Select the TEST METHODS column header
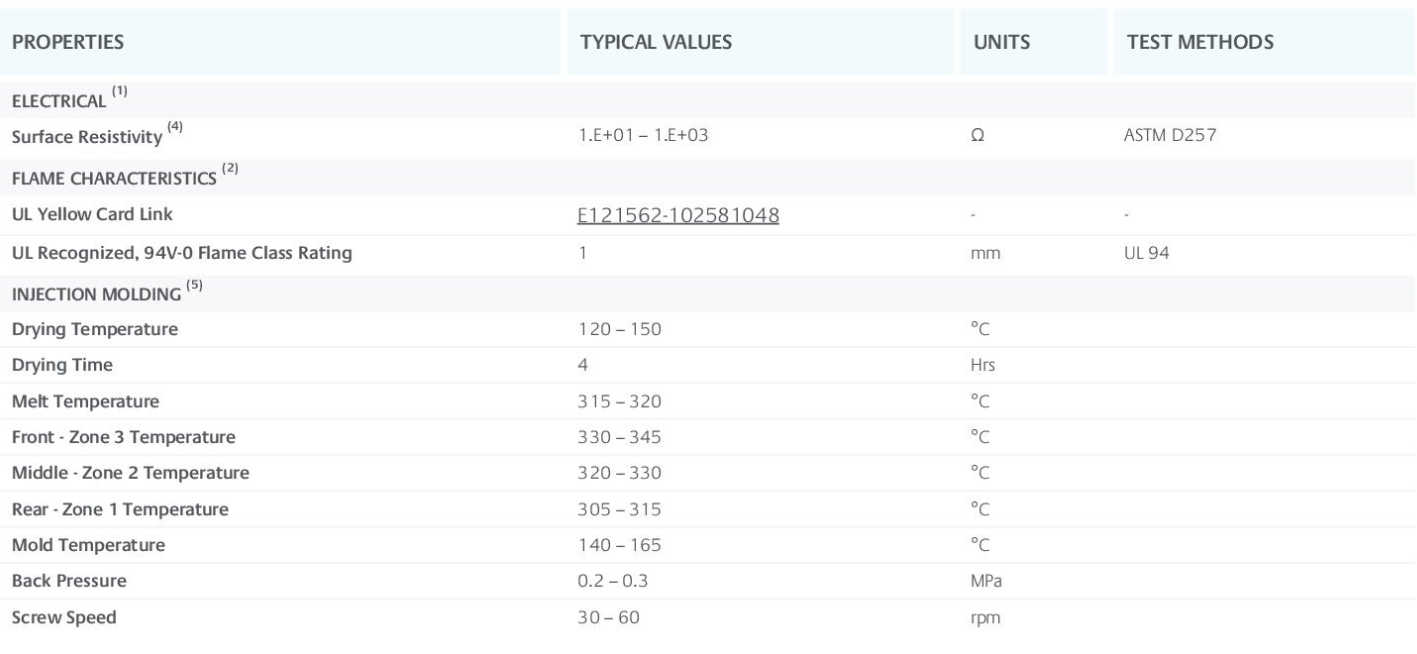This screenshot has width=1417, height=654. [x=1200, y=43]
